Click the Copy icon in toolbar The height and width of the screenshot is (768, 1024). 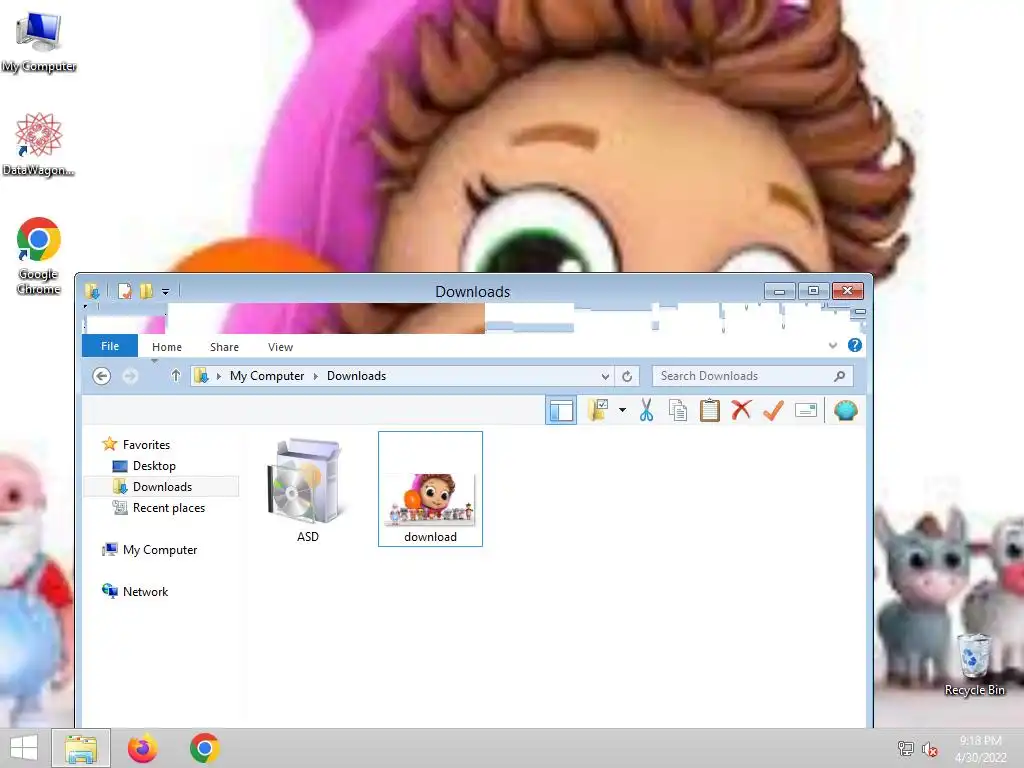point(678,411)
